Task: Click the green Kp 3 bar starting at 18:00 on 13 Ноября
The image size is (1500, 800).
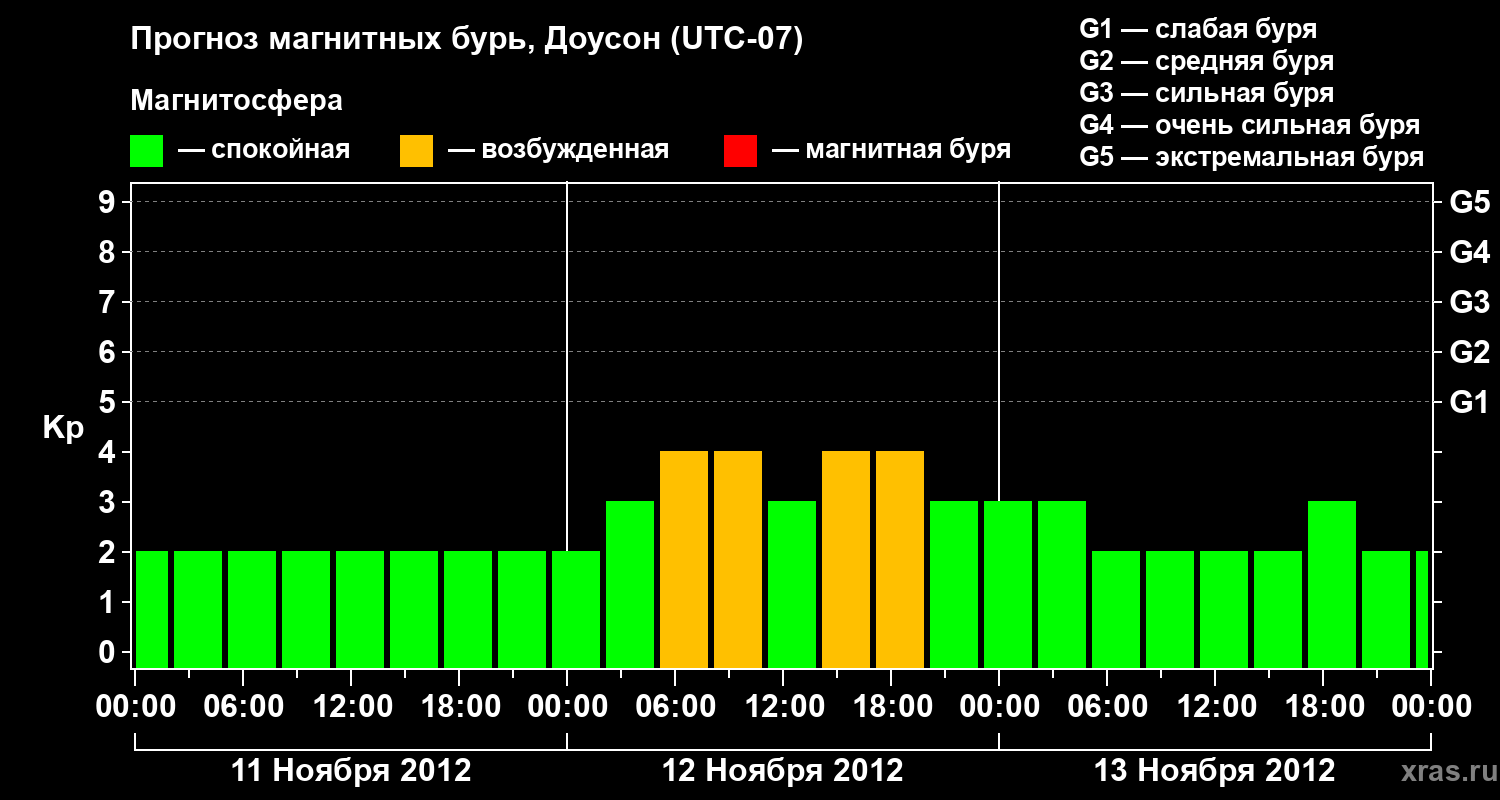Action: point(1332,584)
